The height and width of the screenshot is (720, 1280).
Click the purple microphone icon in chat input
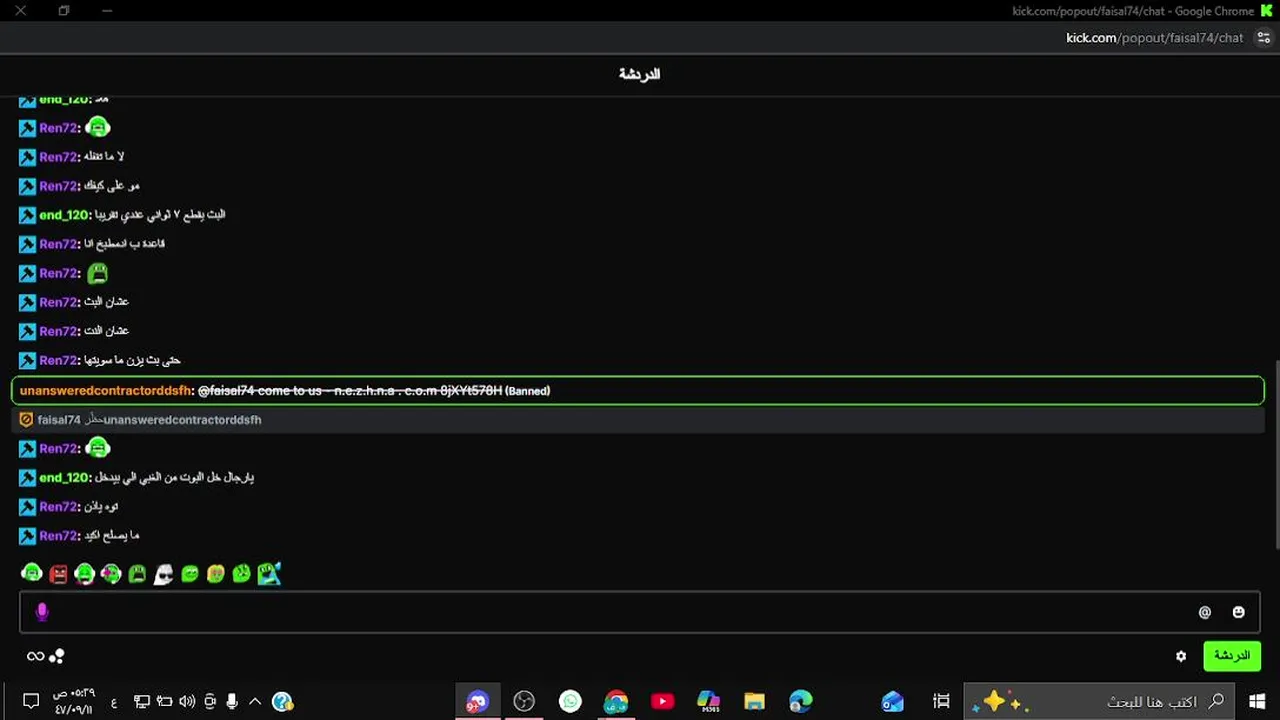click(x=42, y=612)
